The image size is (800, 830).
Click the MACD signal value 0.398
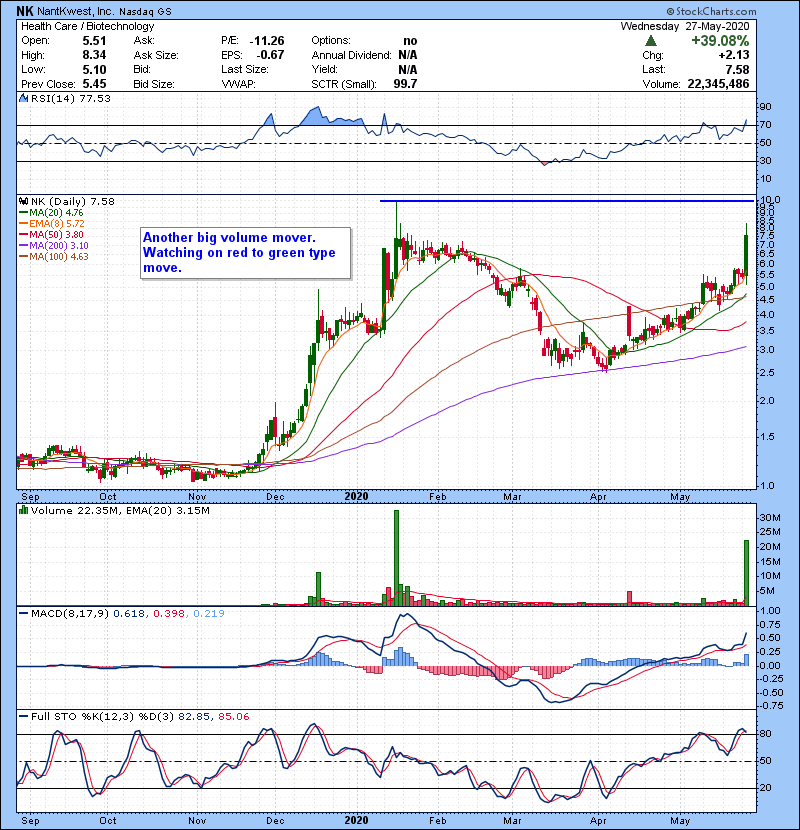169,613
